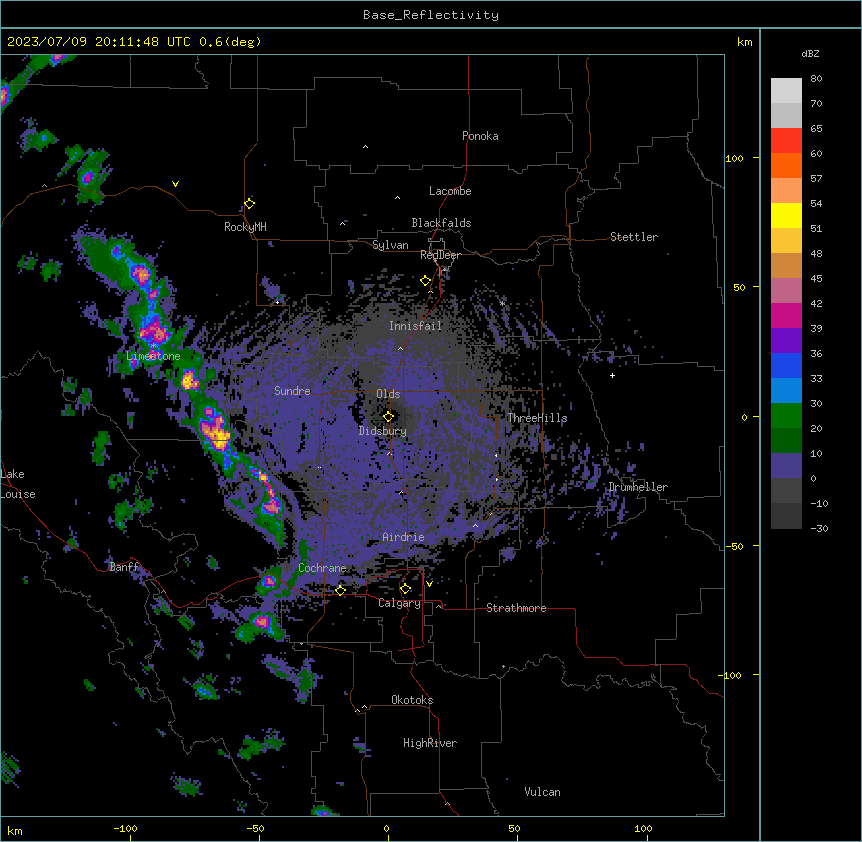Click the 65 value in the dBZ legend
This screenshot has height=842, width=862.
pyautogui.click(x=816, y=128)
